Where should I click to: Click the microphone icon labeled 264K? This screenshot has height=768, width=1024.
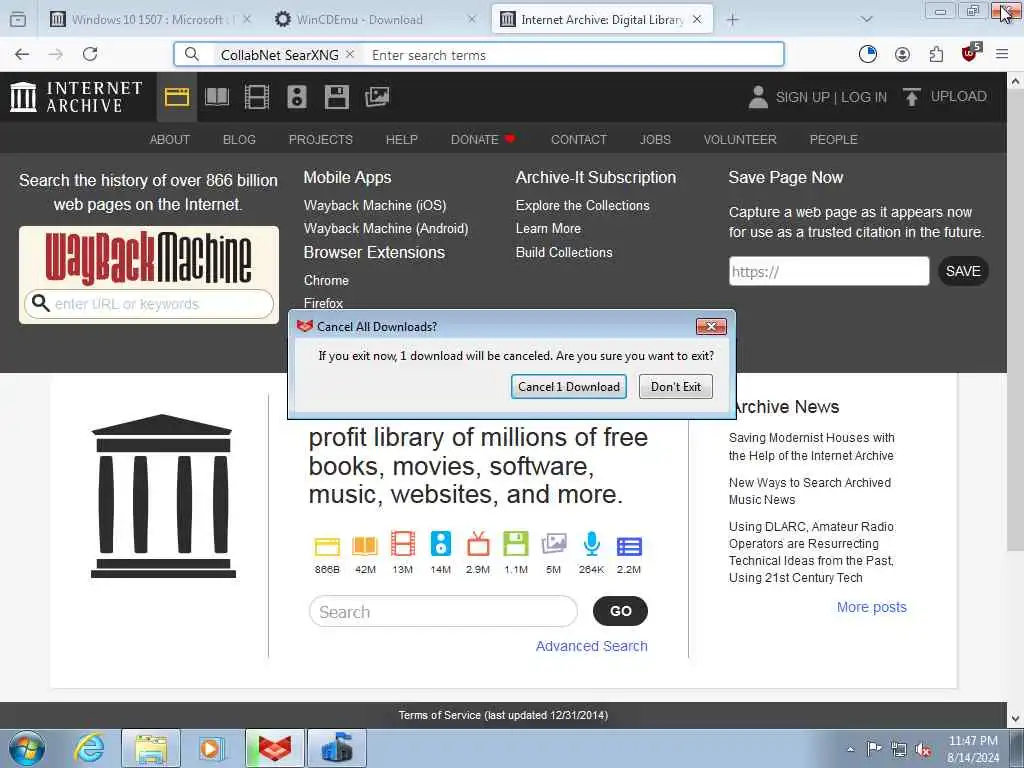pos(592,544)
